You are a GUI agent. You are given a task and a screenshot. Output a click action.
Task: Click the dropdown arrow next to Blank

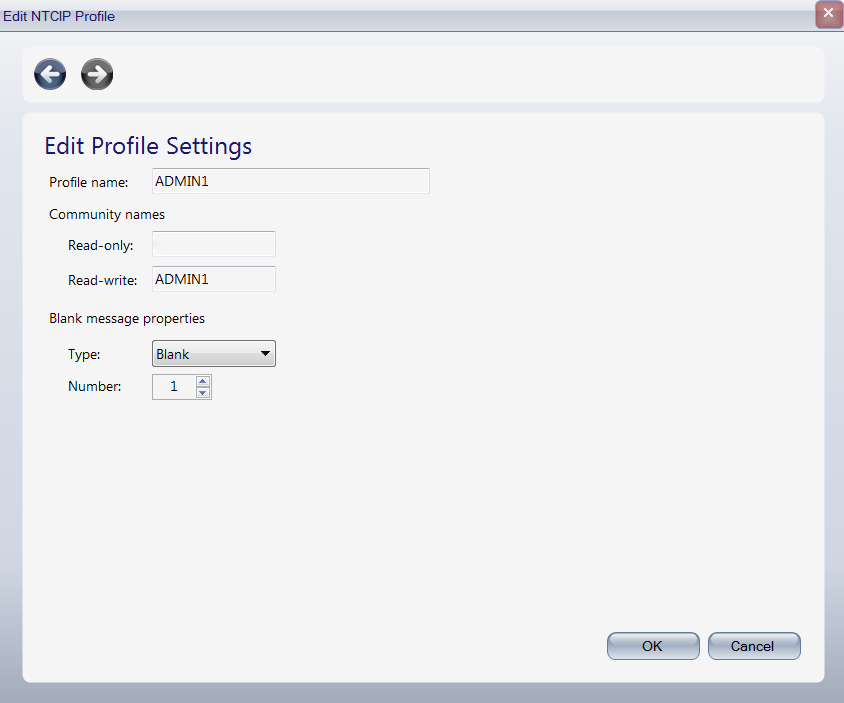(x=266, y=353)
